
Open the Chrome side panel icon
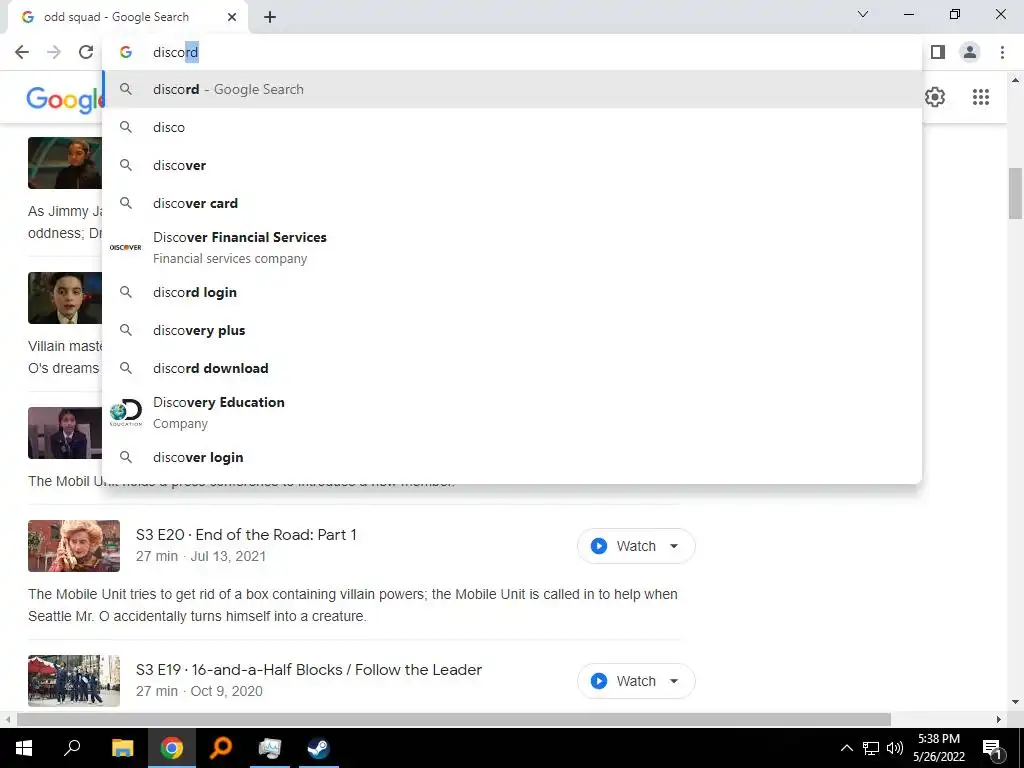938,52
